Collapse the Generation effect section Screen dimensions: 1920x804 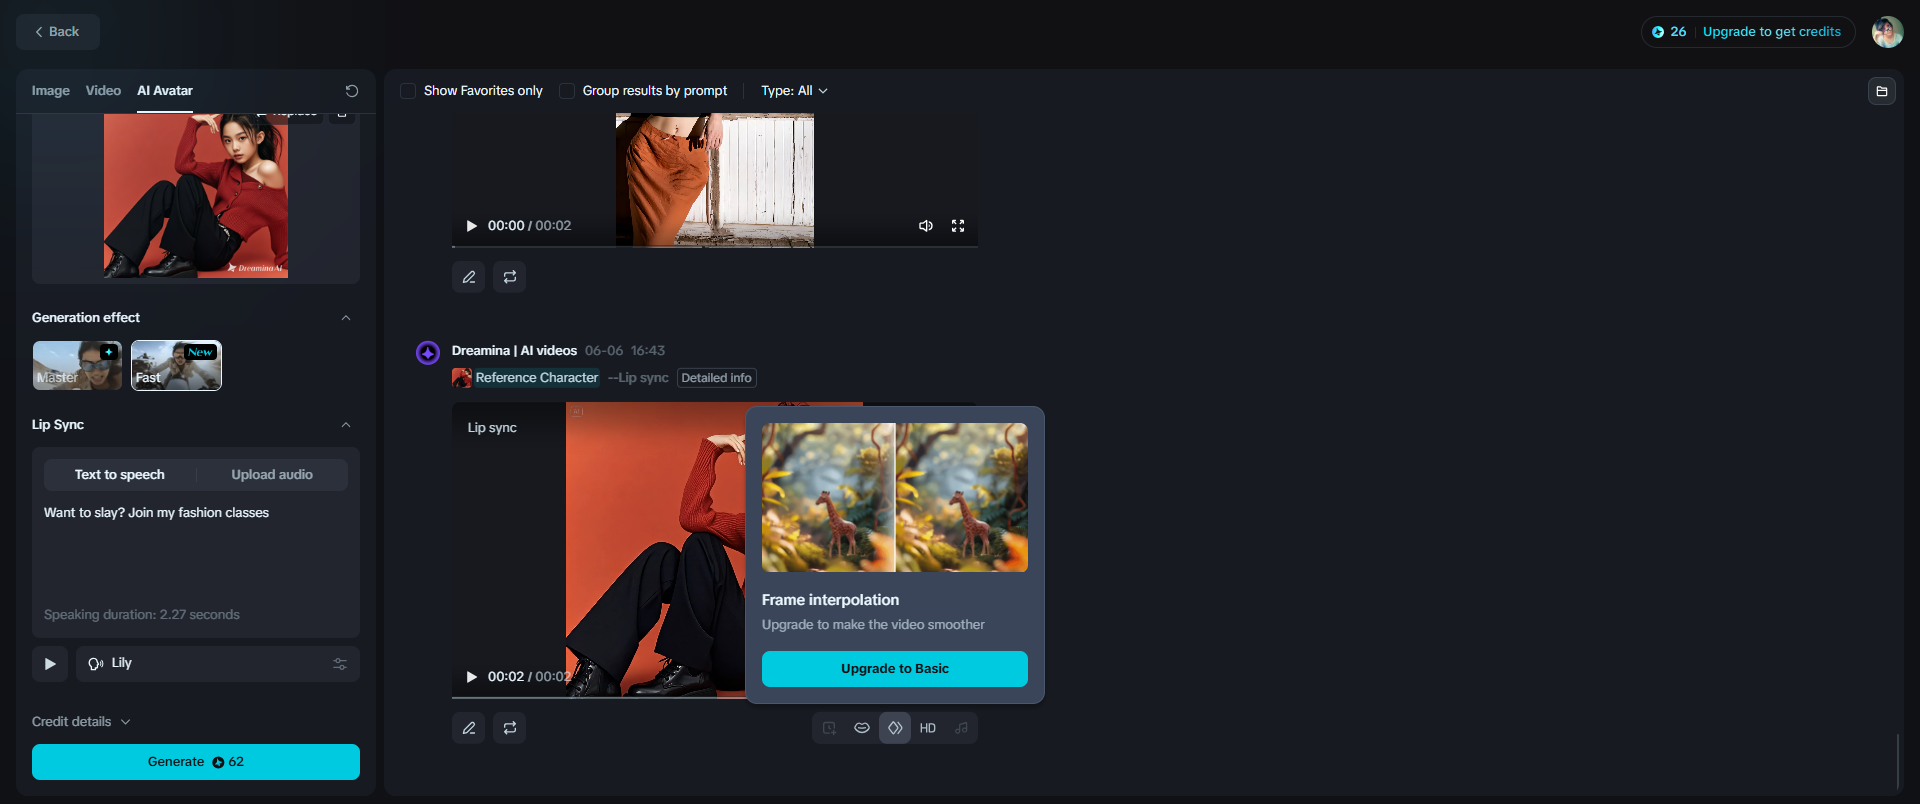346,318
